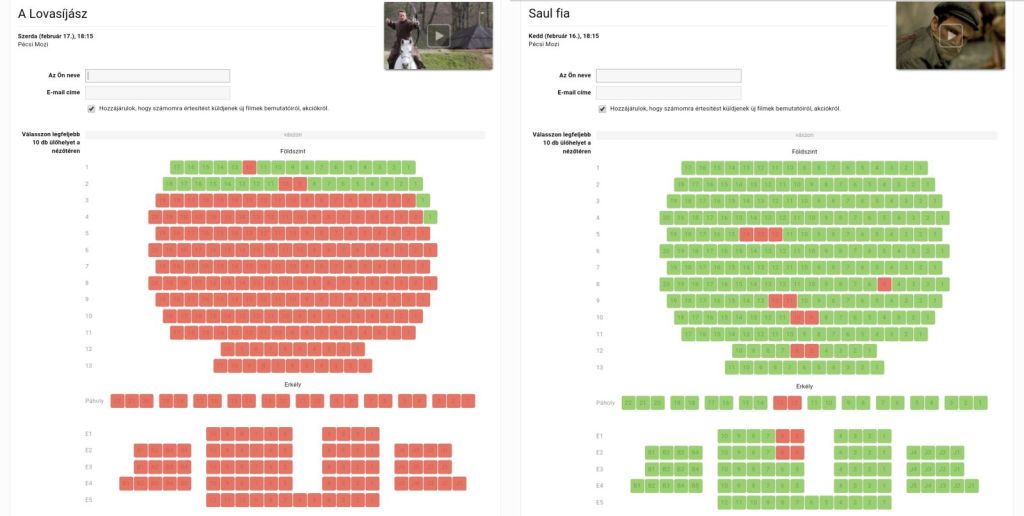Select seat 11 in row 13 of Saul fia

(732, 367)
